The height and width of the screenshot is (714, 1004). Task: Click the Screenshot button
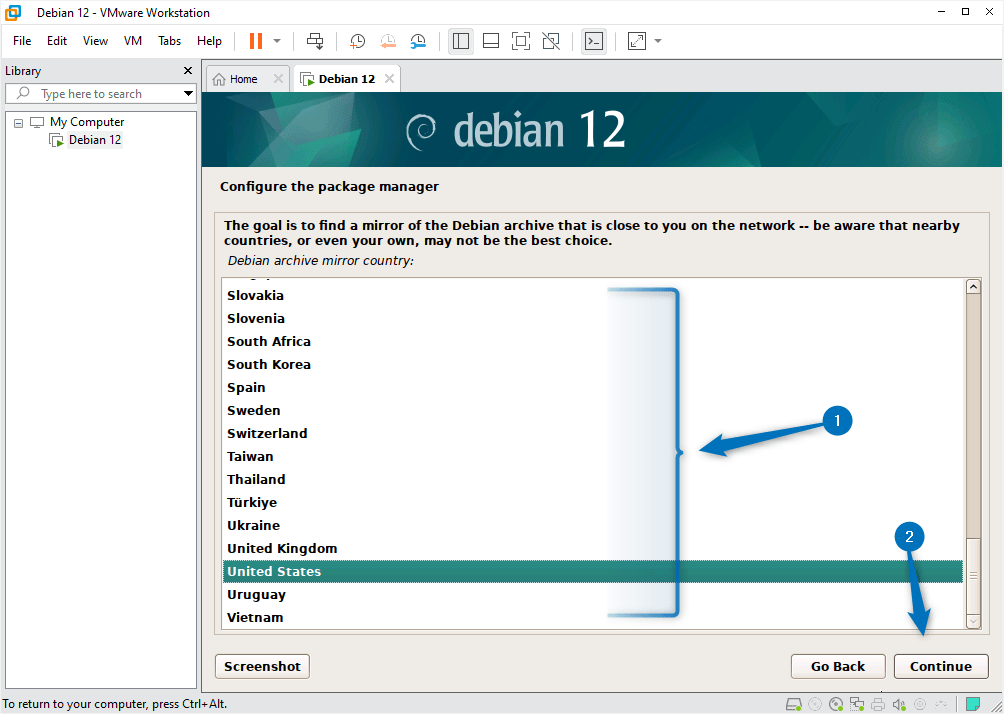coord(261,666)
